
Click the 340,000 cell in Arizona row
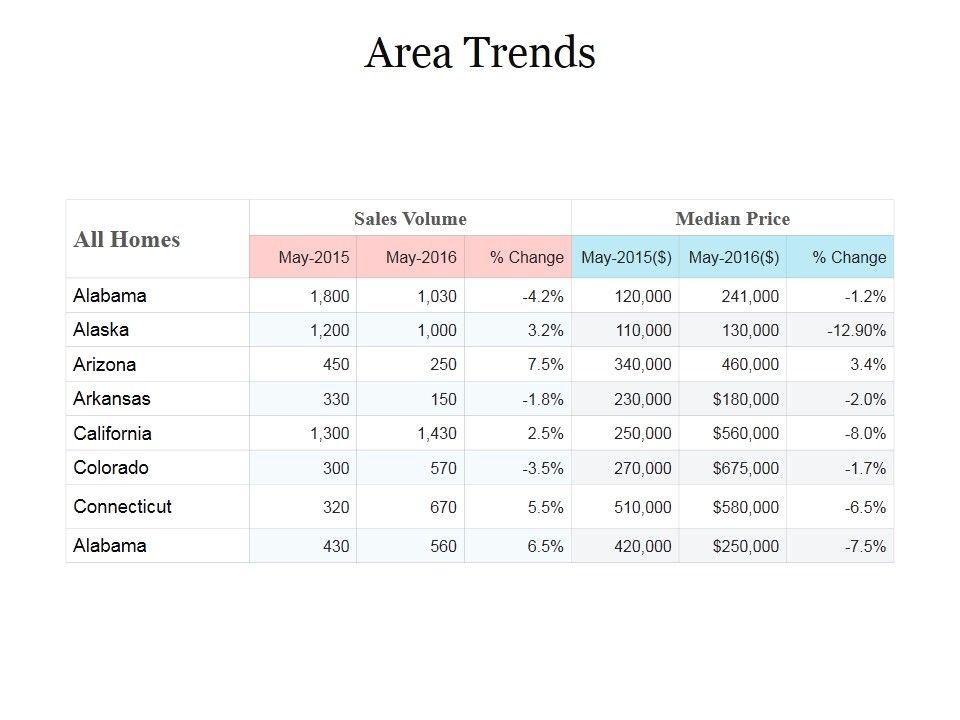point(625,364)
